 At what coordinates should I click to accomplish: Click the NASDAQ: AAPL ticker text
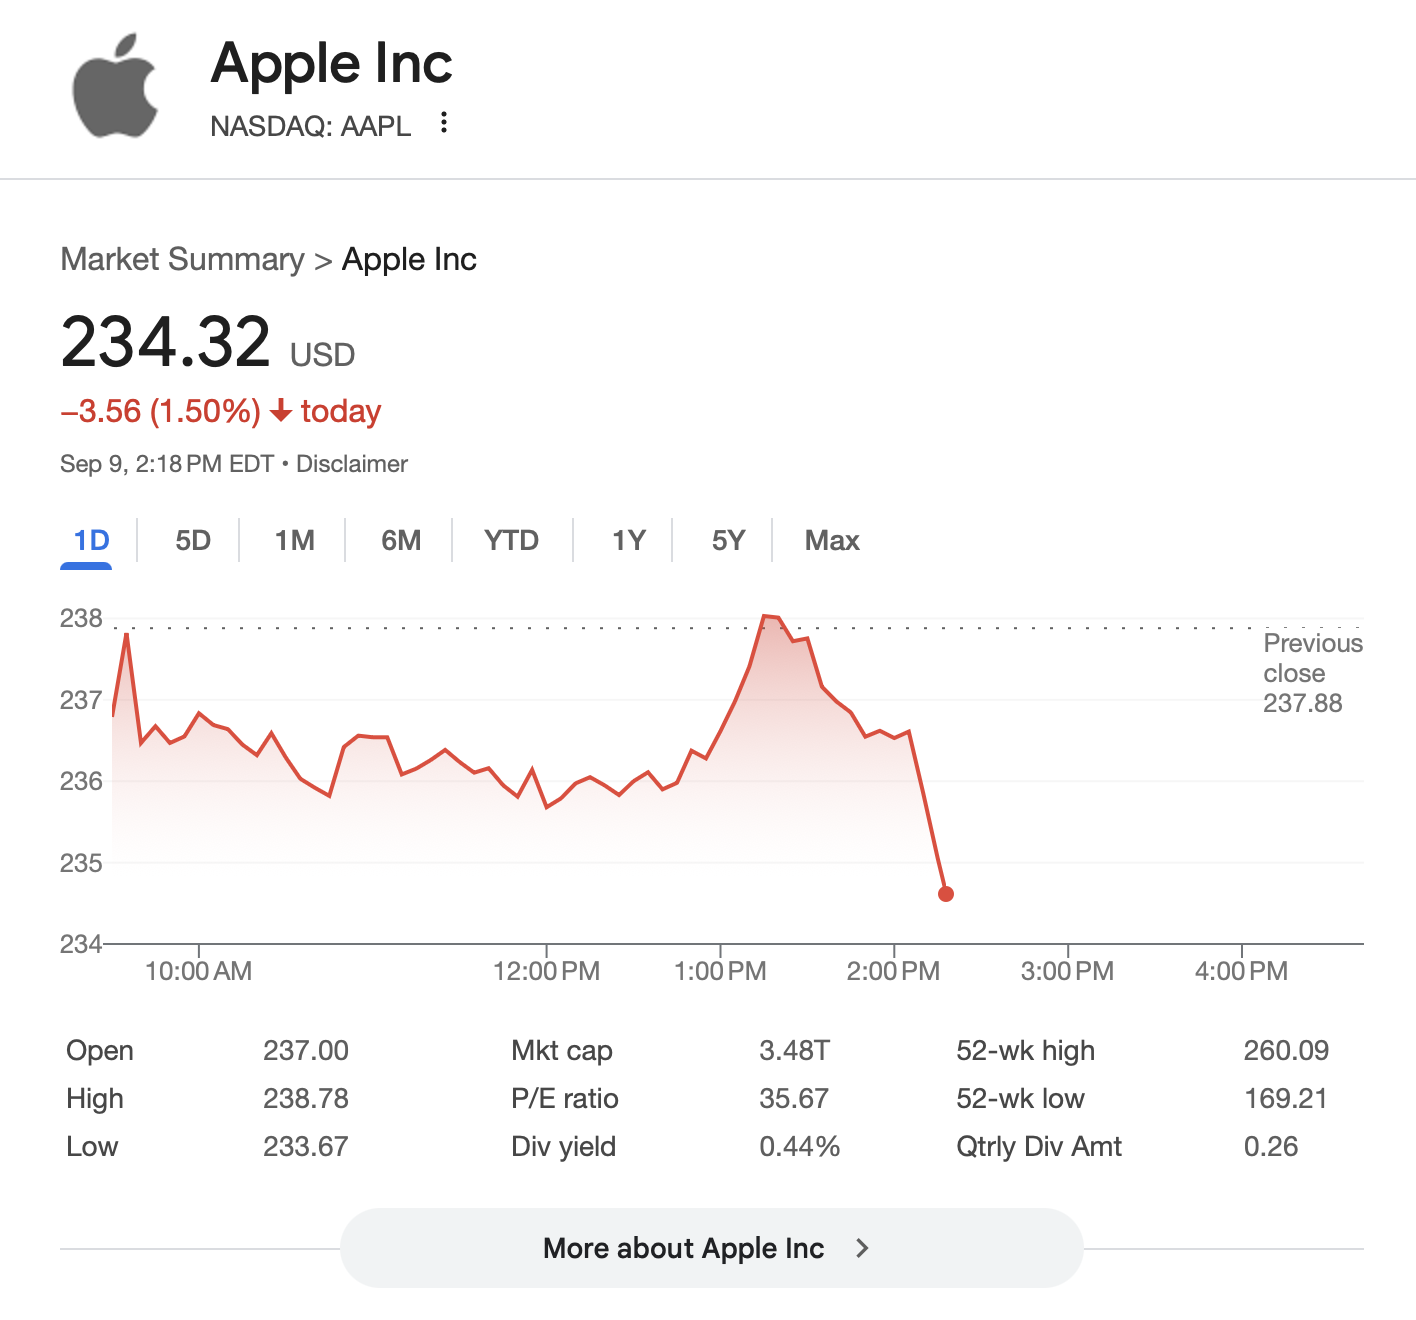coord(310,126)
